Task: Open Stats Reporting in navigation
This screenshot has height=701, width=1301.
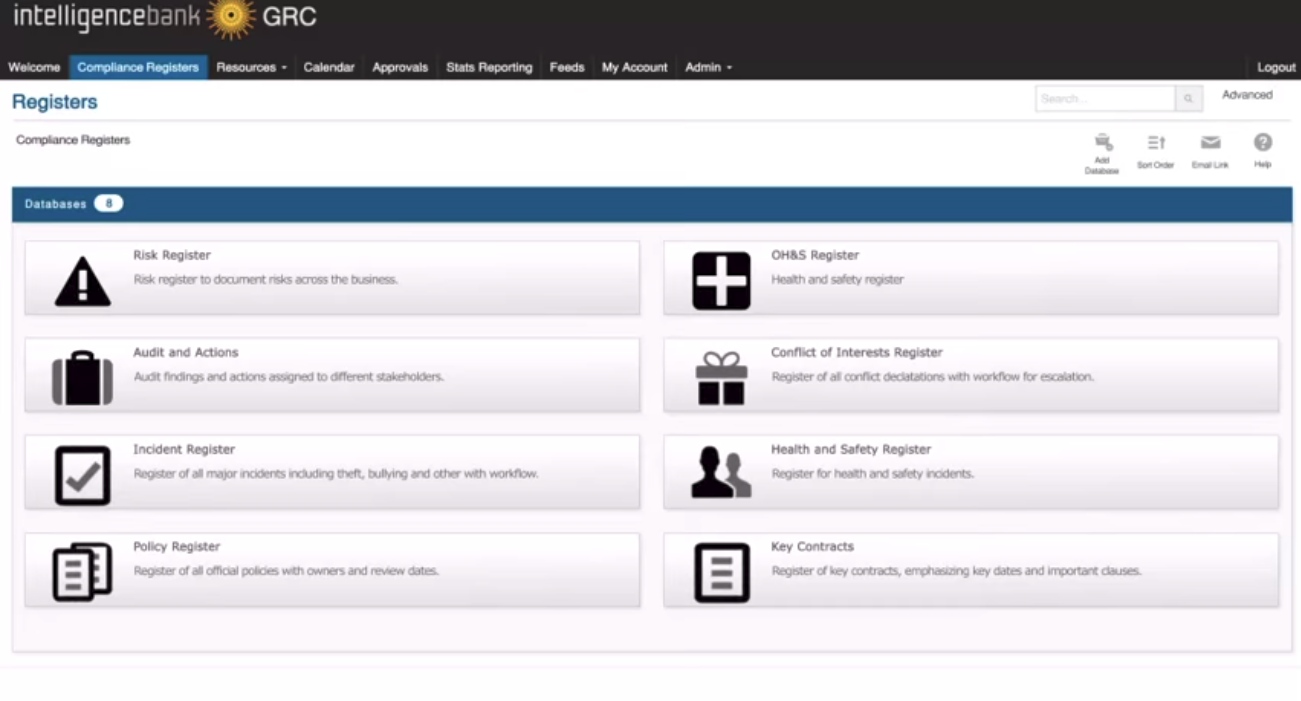Action: pos(489,67)
